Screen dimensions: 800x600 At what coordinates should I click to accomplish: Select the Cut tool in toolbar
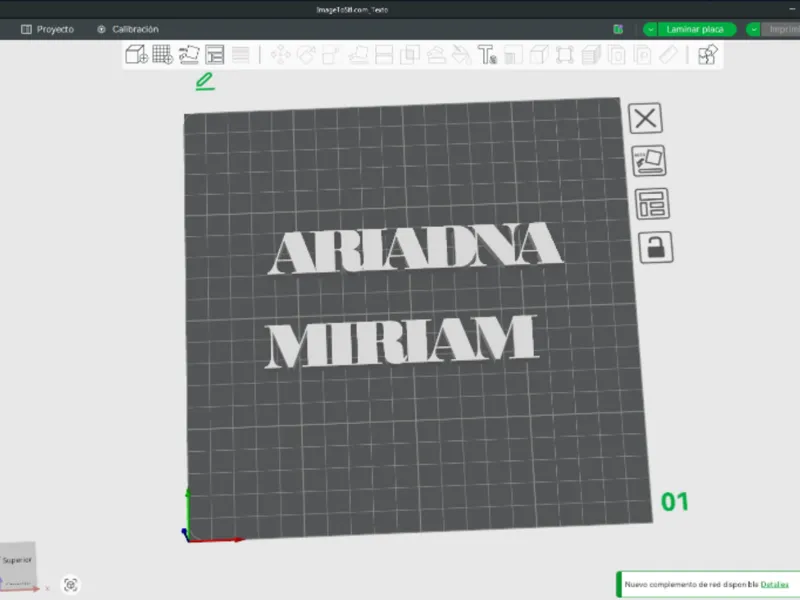click(384, 54)
